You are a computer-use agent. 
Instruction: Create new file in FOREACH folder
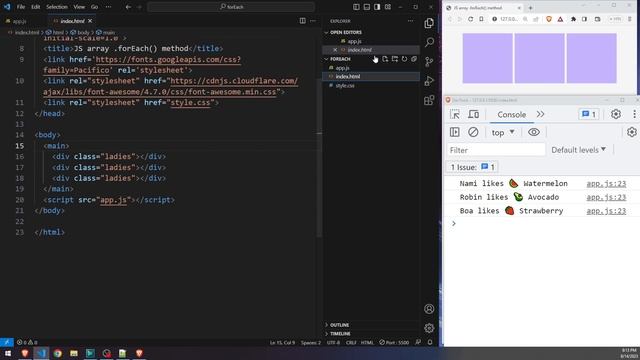[x=385, y=59]
